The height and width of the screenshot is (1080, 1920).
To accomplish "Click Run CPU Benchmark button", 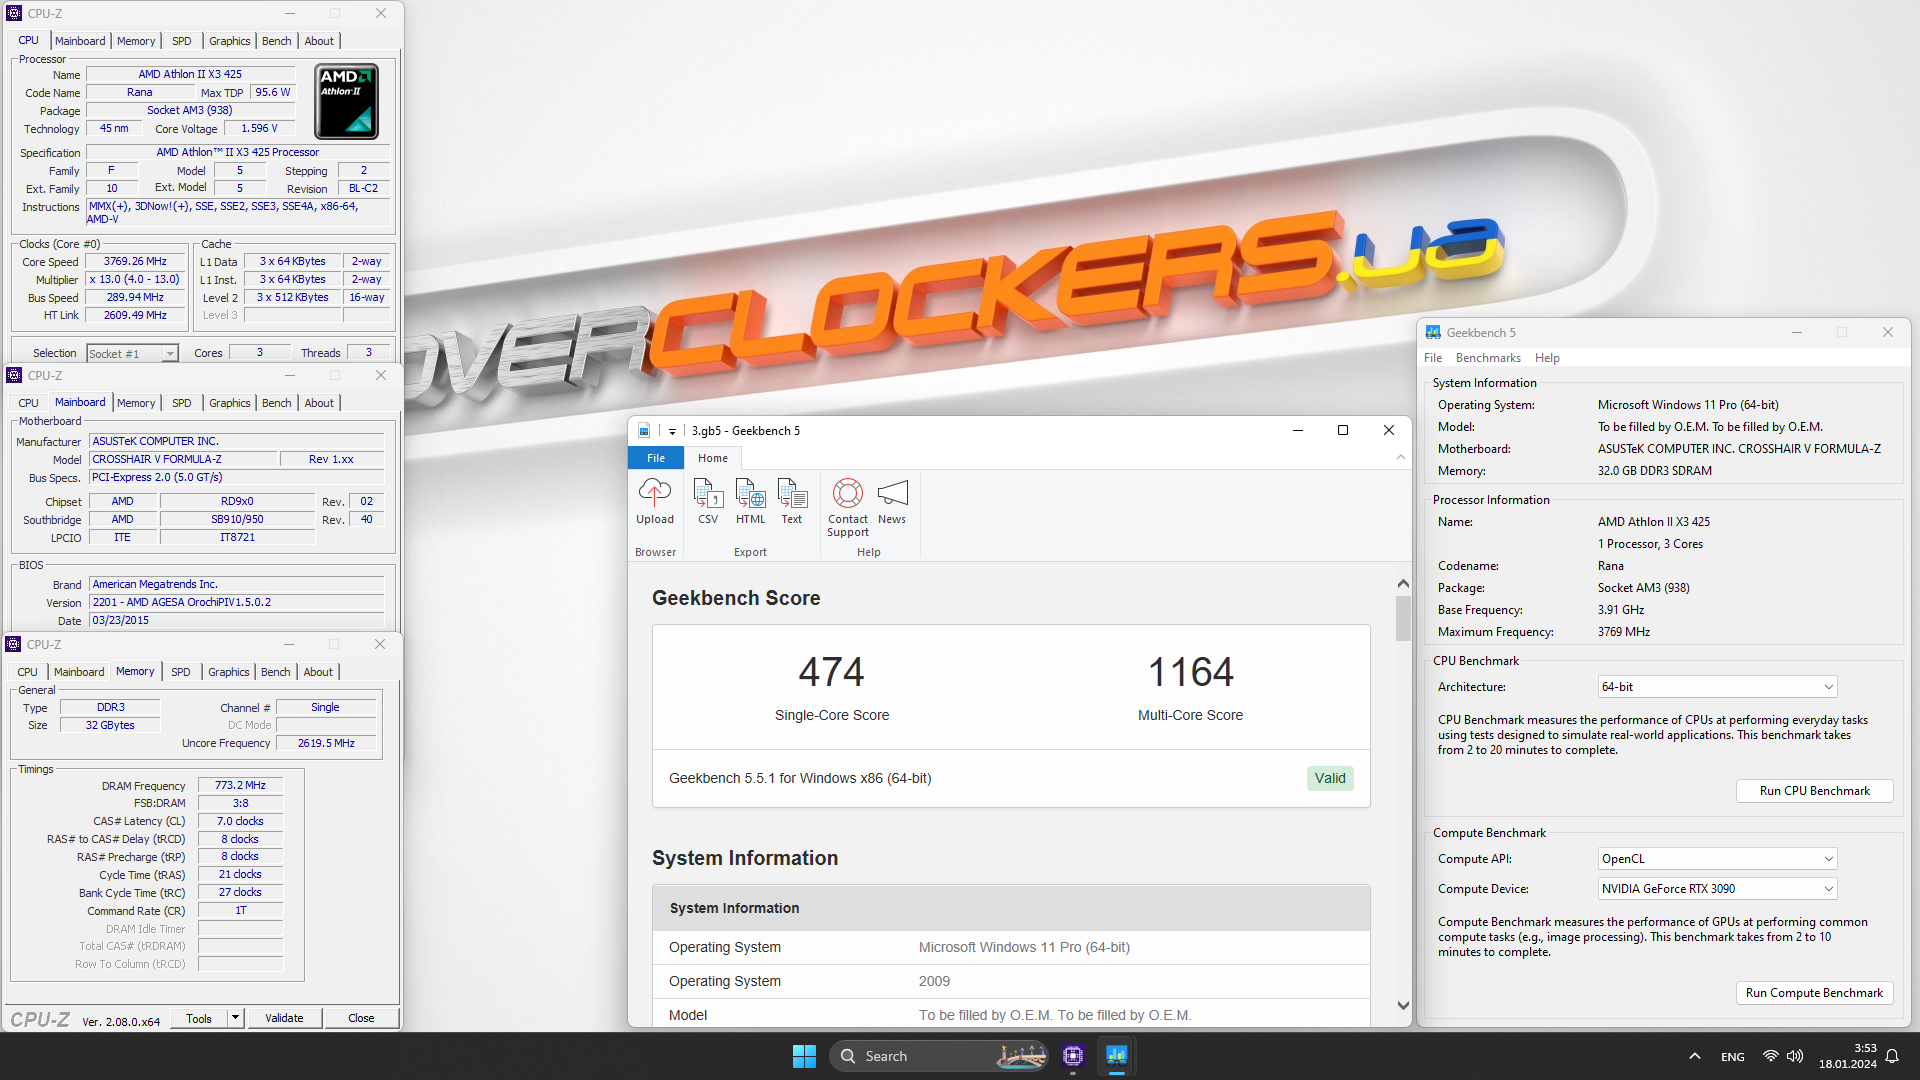I will tap(1814, 791).
